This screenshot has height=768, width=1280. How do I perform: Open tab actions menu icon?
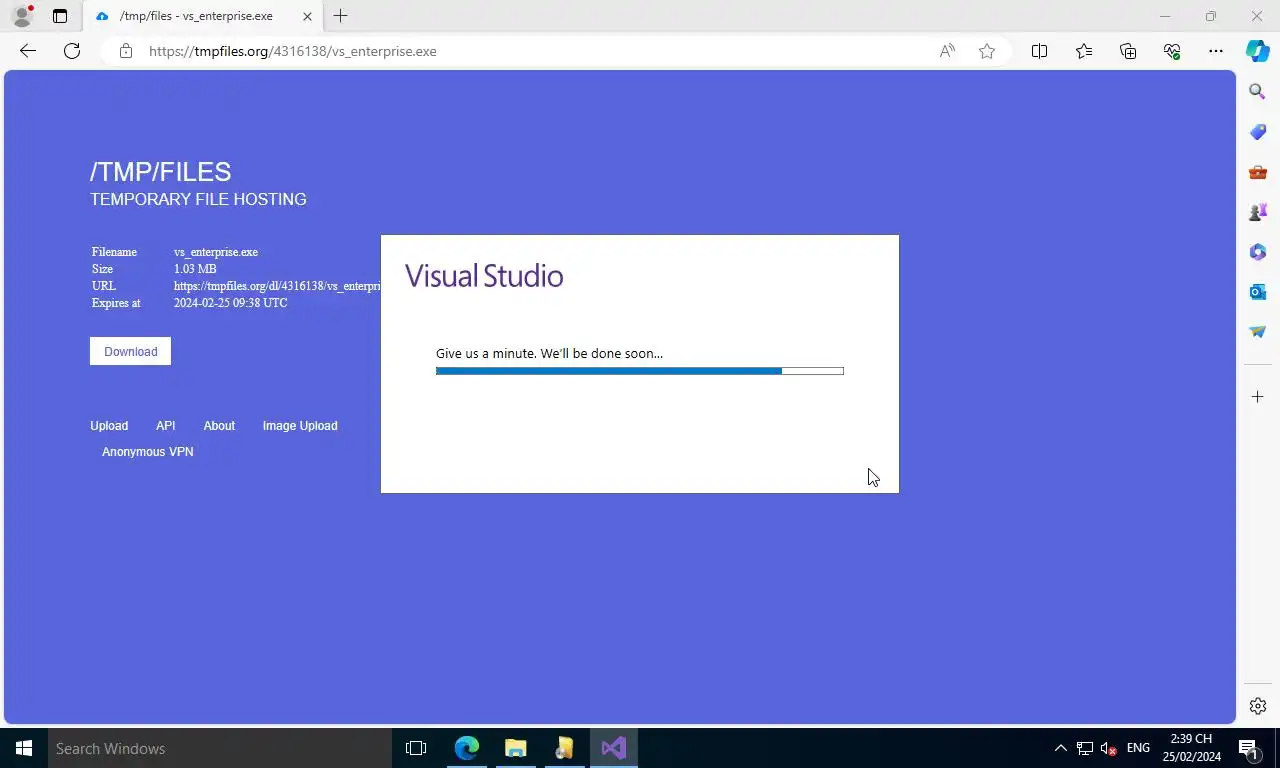coord(60,16)
